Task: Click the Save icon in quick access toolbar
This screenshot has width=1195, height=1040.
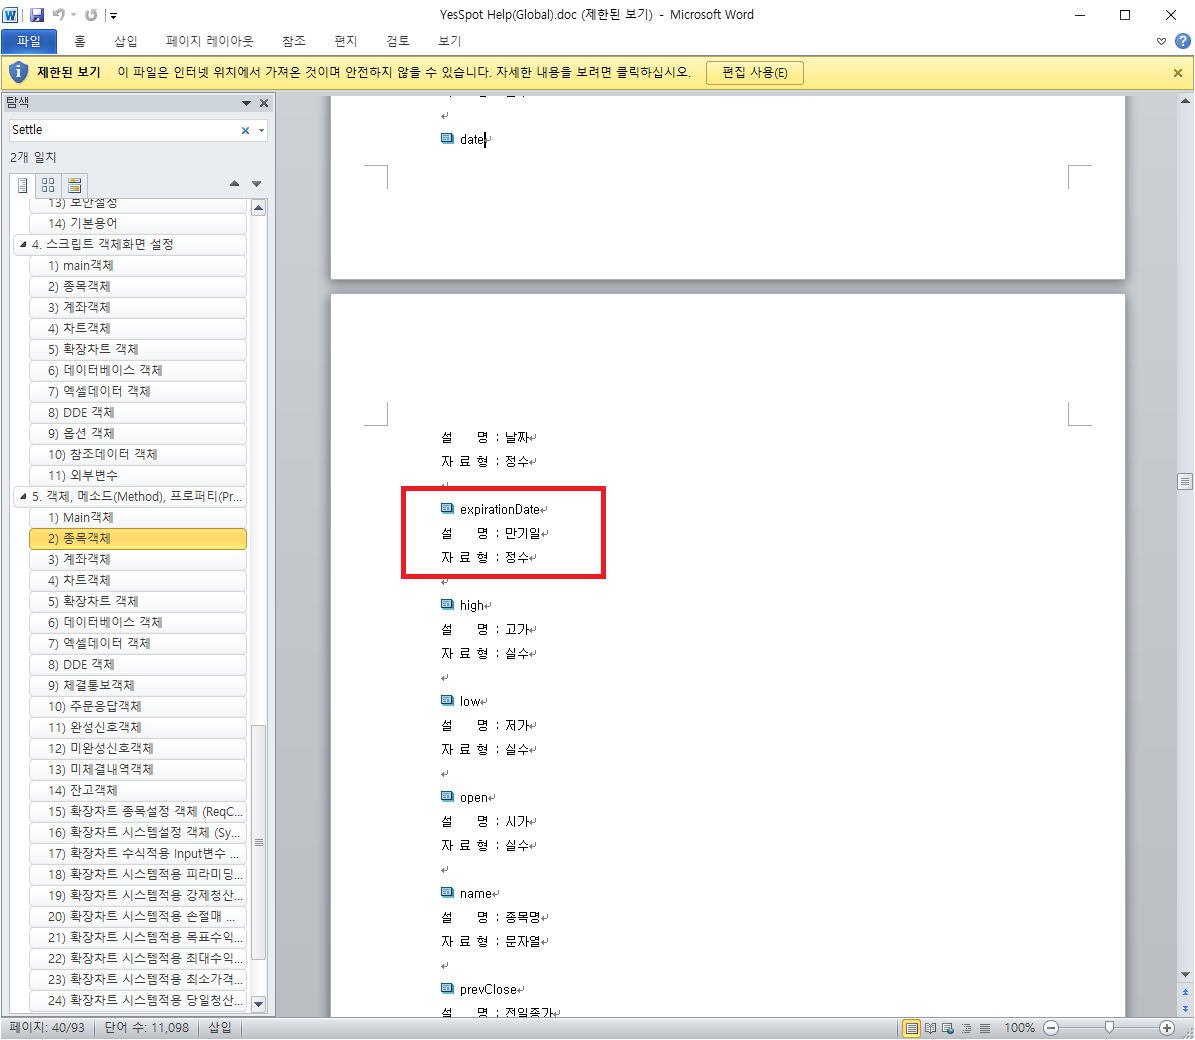Action: coord(37,15)
